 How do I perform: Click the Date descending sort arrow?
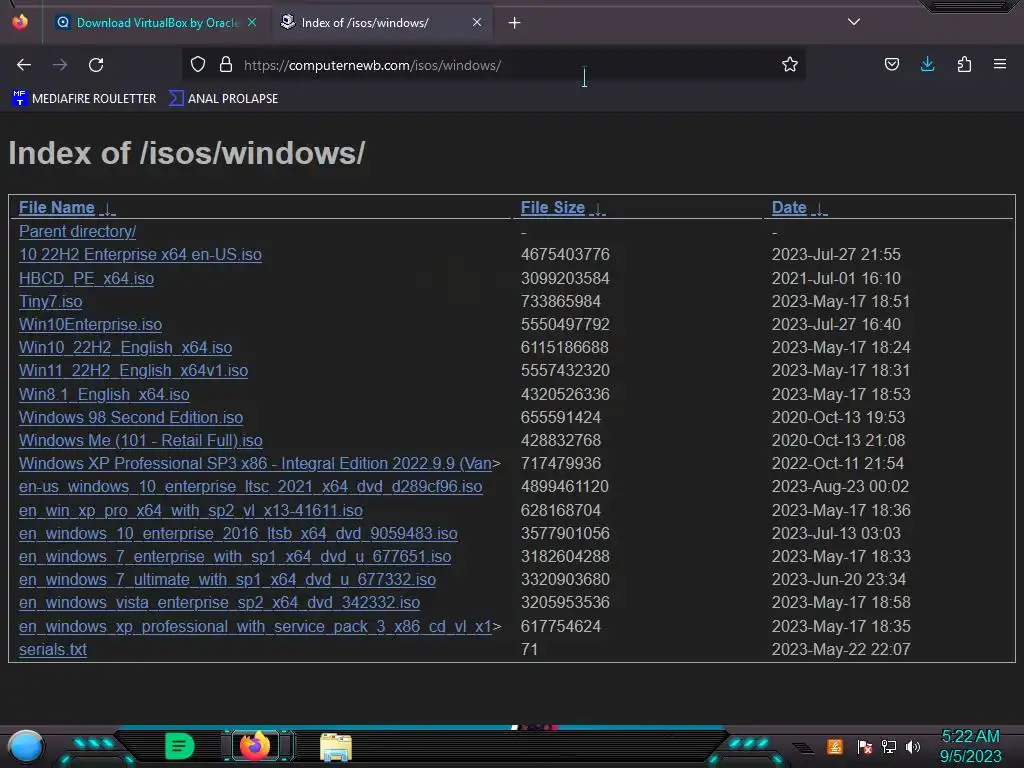click(819, 208)
